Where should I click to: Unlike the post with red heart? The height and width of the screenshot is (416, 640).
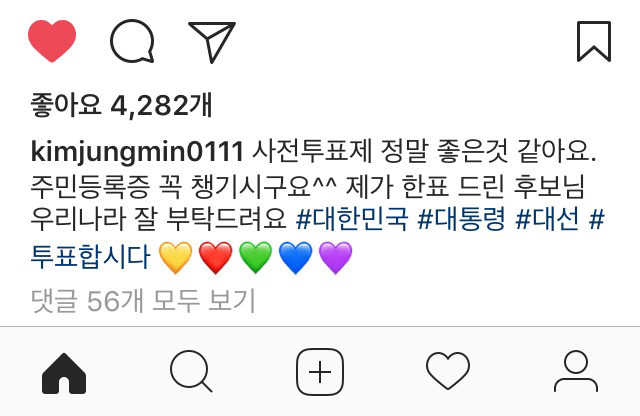pyautogui.click(x=52, y=41)
